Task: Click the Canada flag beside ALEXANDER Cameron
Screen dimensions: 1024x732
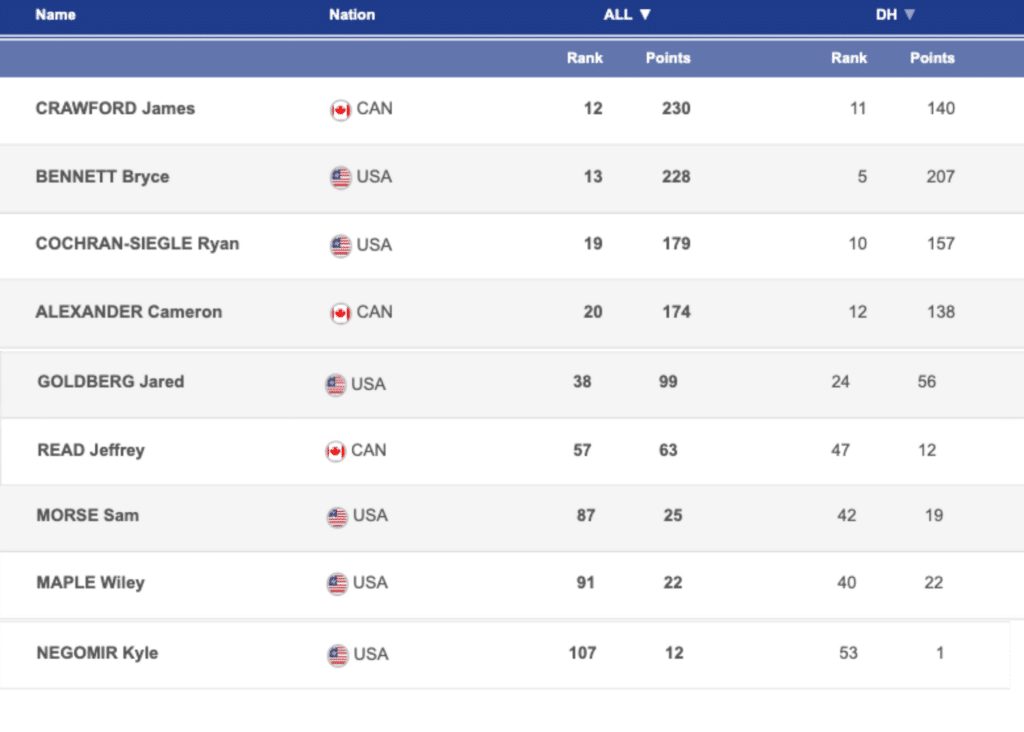Action: click(x=340, y=313)
